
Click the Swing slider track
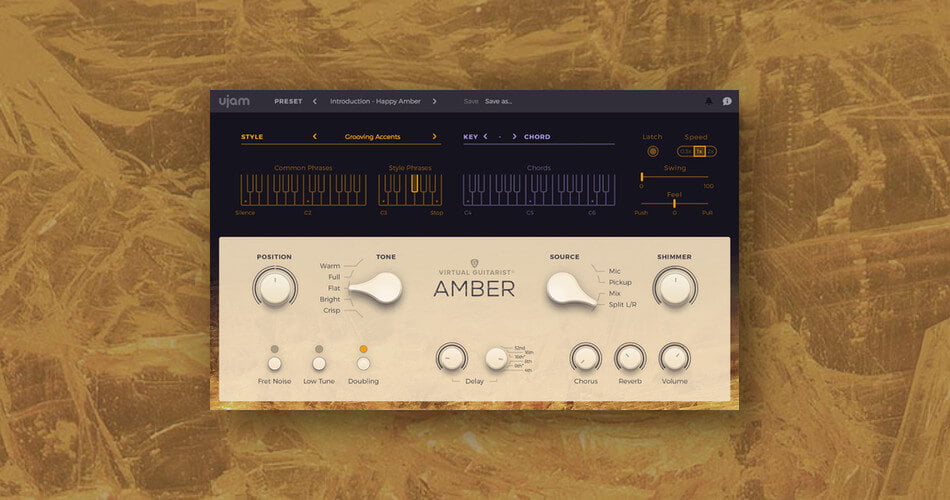tap(675, 177)
